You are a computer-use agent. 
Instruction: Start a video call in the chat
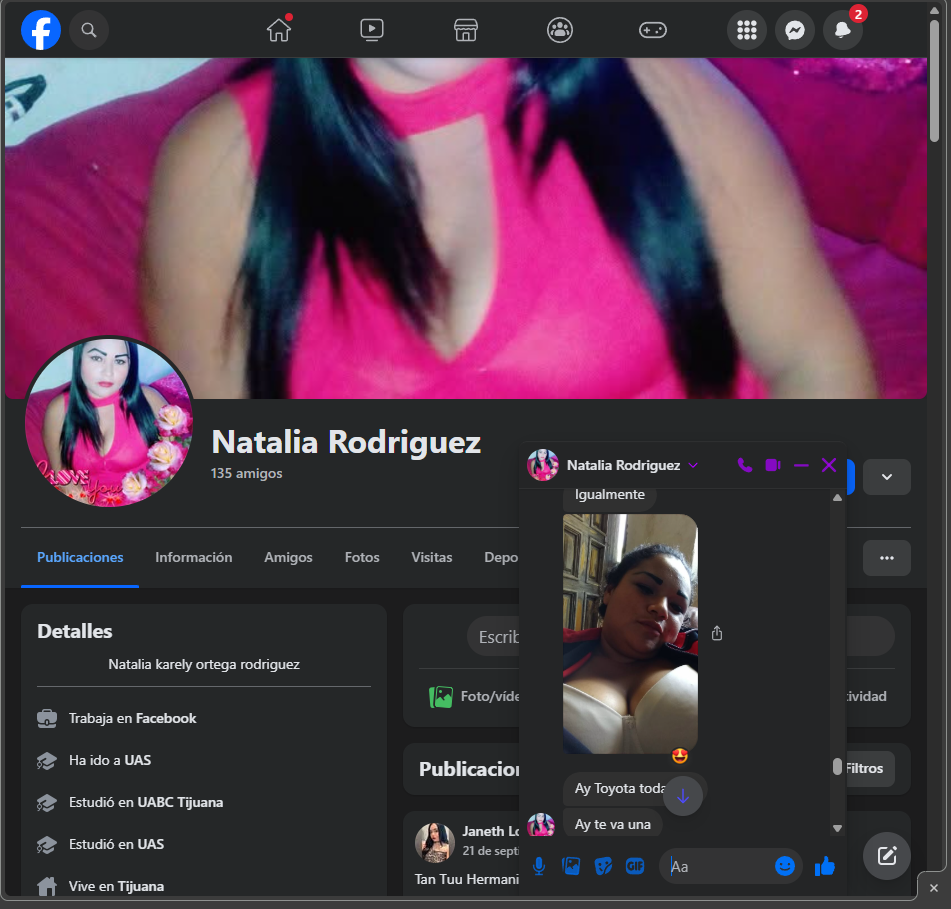(772, 465)
